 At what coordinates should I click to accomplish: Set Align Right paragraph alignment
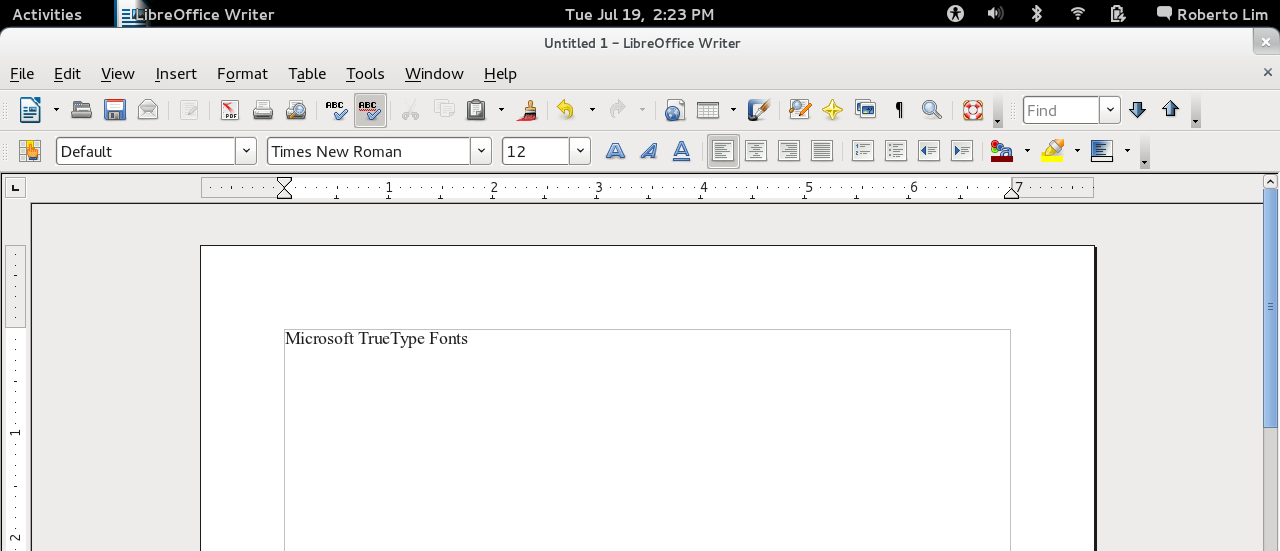789,151
